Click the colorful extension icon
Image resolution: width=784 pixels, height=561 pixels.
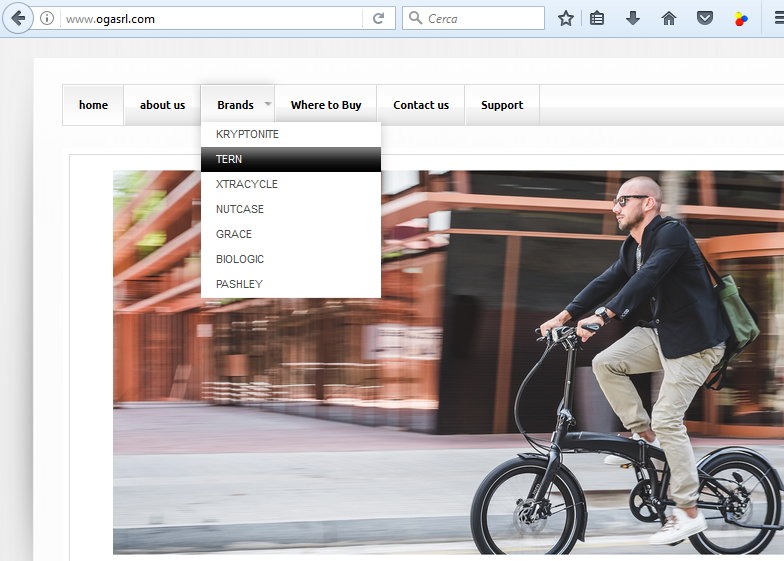[740, 19]
